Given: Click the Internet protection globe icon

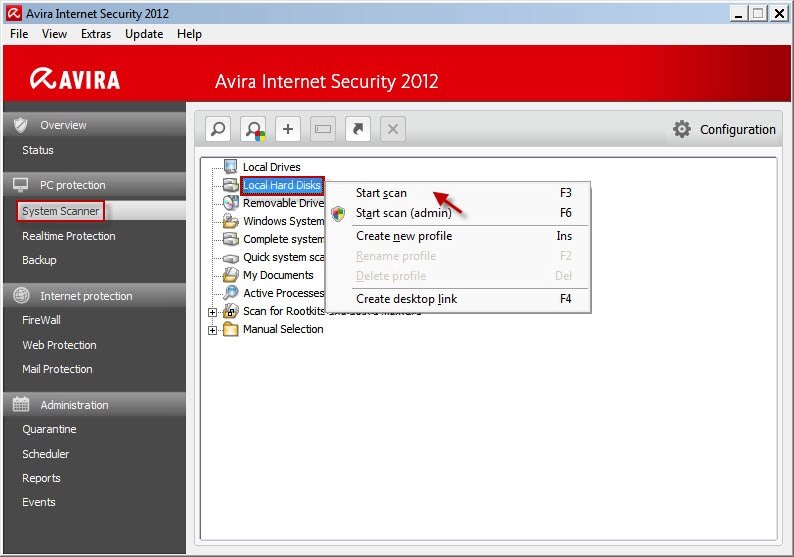Looking at the screenshot, I should pos(20,296).
